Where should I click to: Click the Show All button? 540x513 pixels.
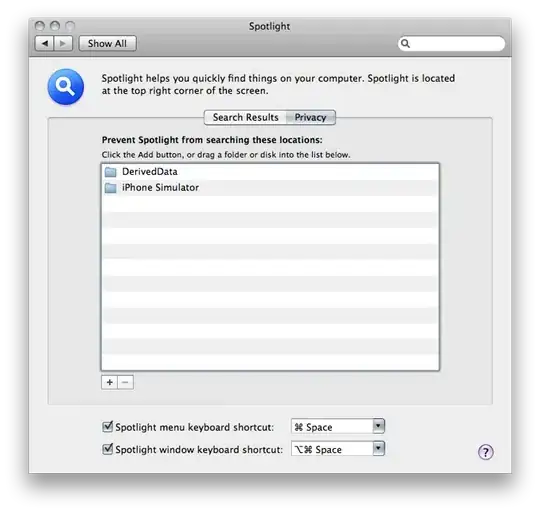[107, 44]
